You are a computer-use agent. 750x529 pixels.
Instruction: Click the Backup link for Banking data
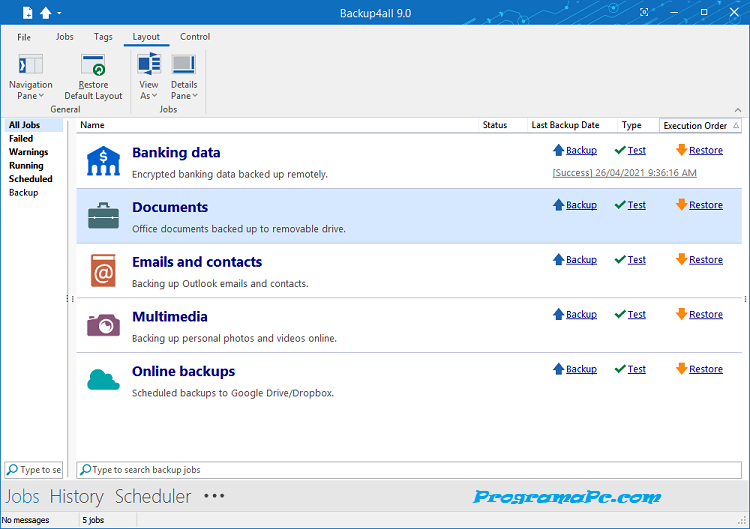tap(580, 151)
